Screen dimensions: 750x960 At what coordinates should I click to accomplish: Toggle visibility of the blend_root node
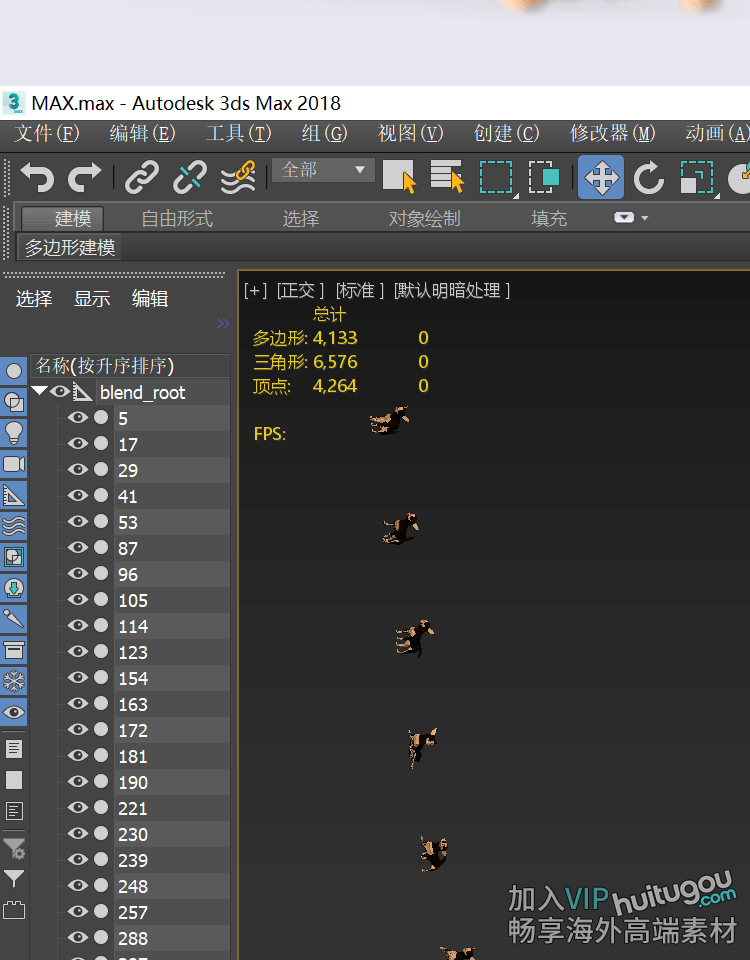(x=60, y=392)
